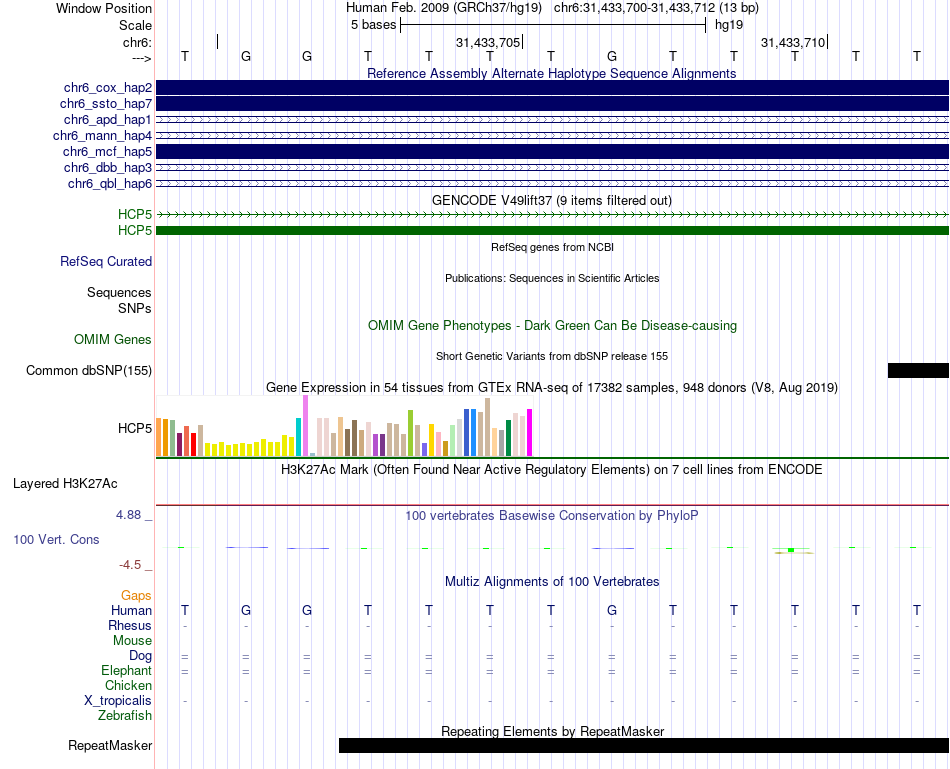Click the chr6_cox_hap2 track label
Screen dimensions: 950x769
107,88
